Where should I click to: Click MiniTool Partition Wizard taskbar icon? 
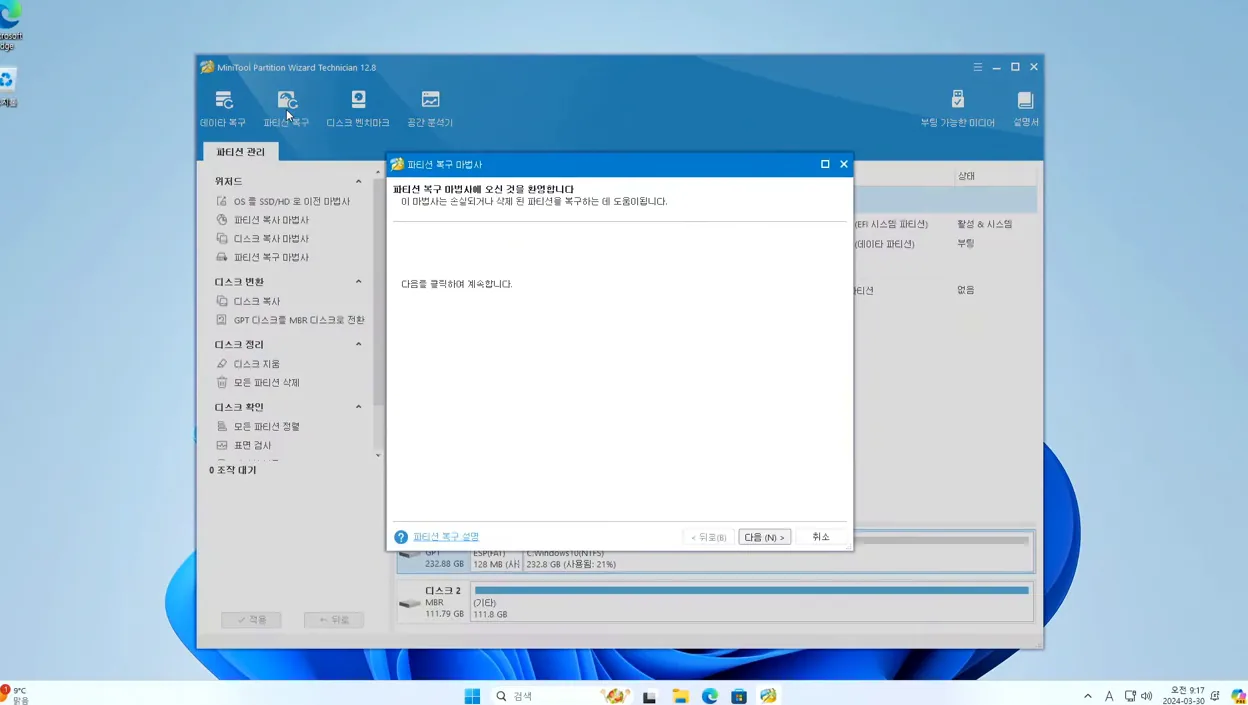pos(768,696)
